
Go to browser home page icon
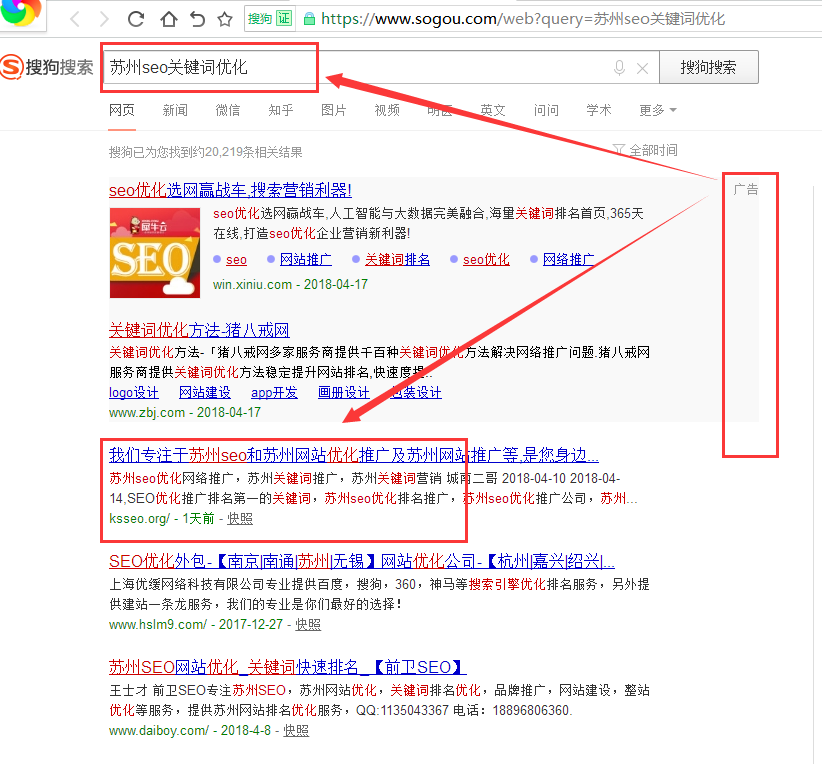[168, 19]
